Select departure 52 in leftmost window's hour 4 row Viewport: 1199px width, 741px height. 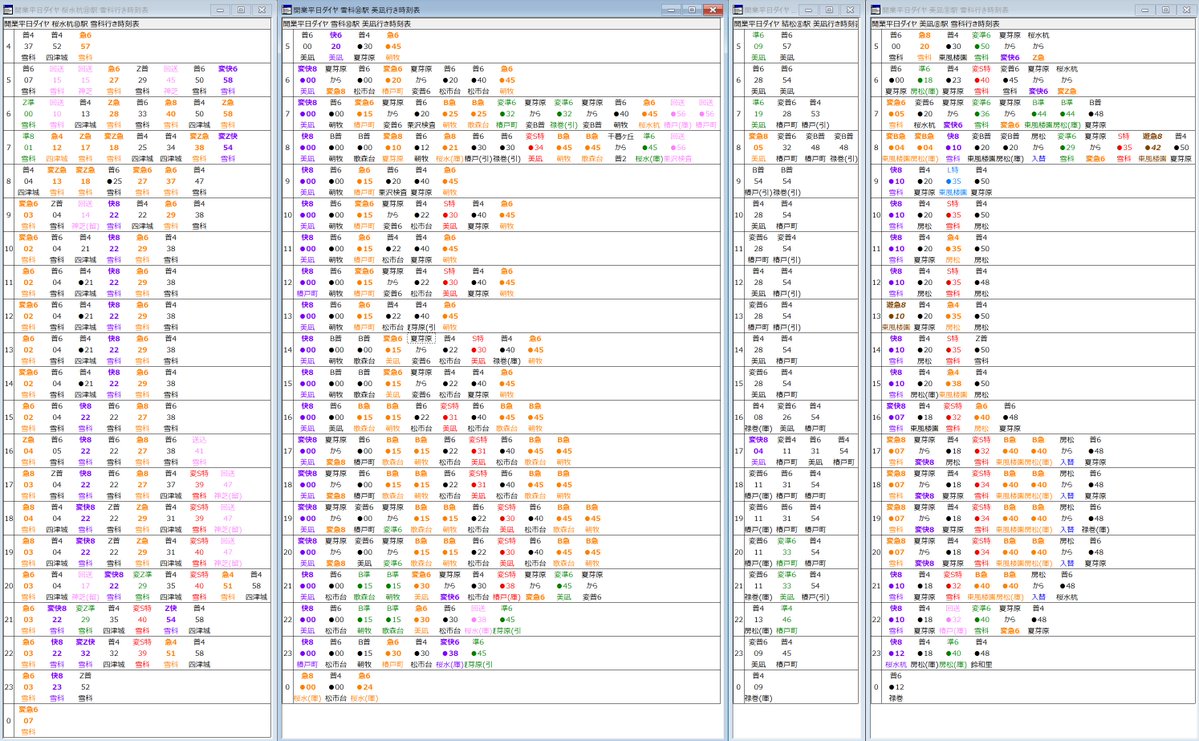57,46
